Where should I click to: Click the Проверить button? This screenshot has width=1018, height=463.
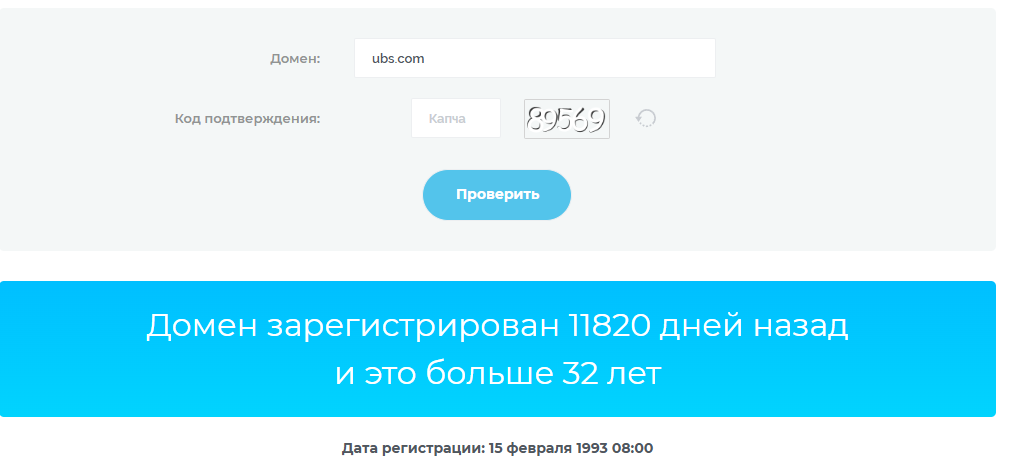pos(497,195)
